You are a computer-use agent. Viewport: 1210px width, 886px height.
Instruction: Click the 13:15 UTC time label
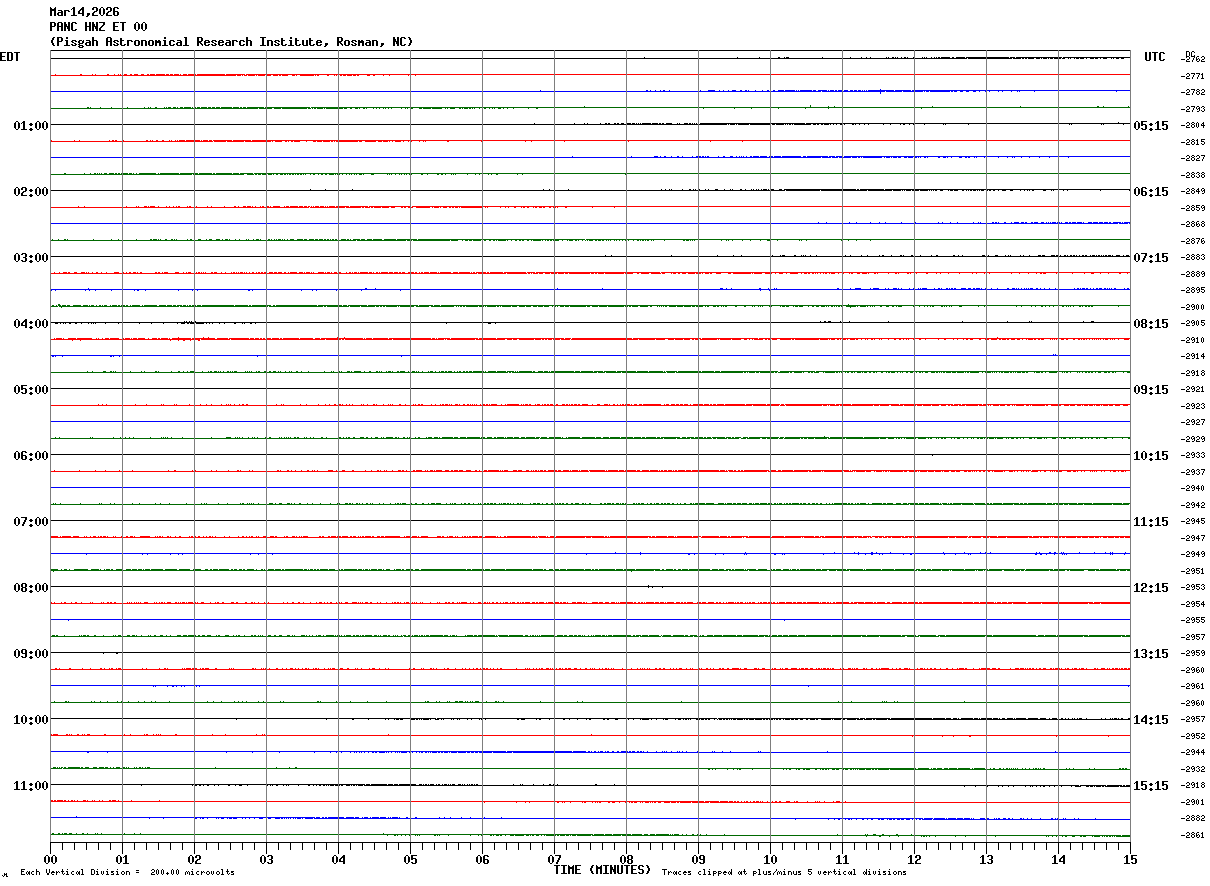pos(1151,654)
